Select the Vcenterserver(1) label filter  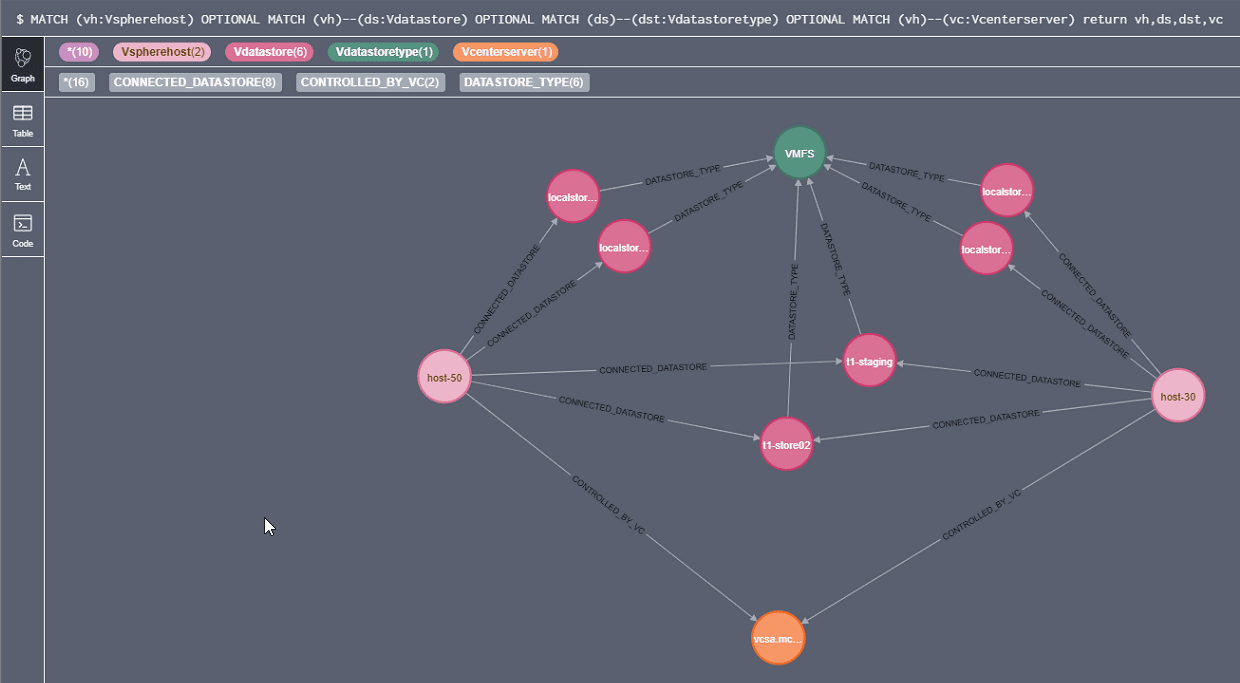pyautogui.click(x=505, y=51)
